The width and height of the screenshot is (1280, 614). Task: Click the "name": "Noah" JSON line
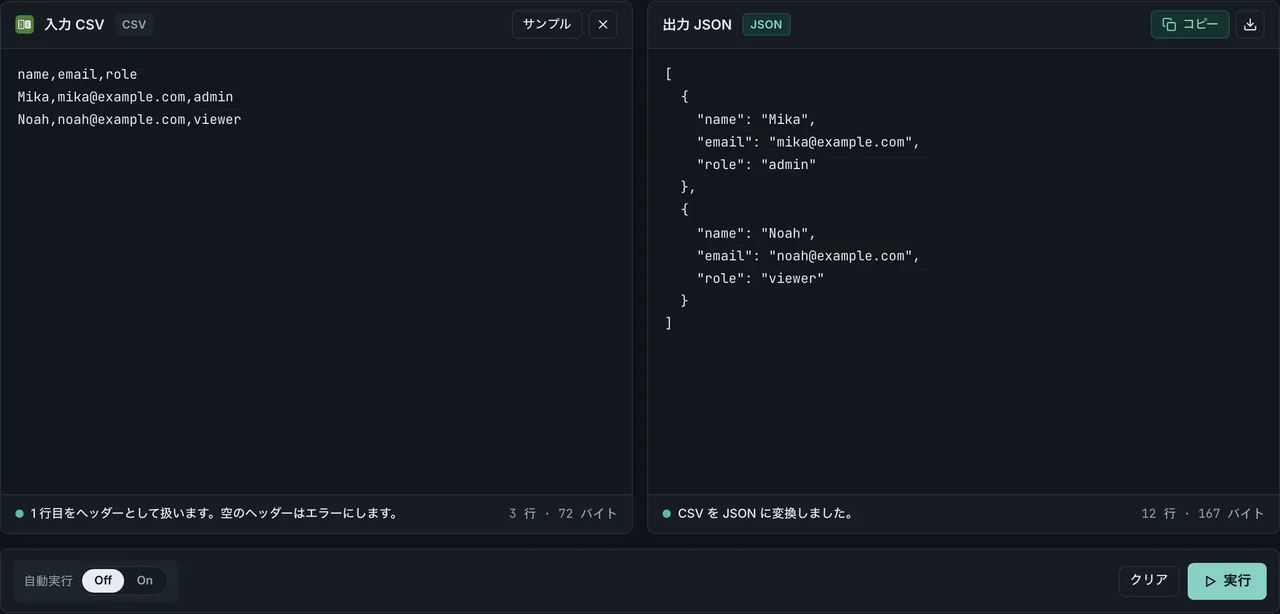coord(756,233)
